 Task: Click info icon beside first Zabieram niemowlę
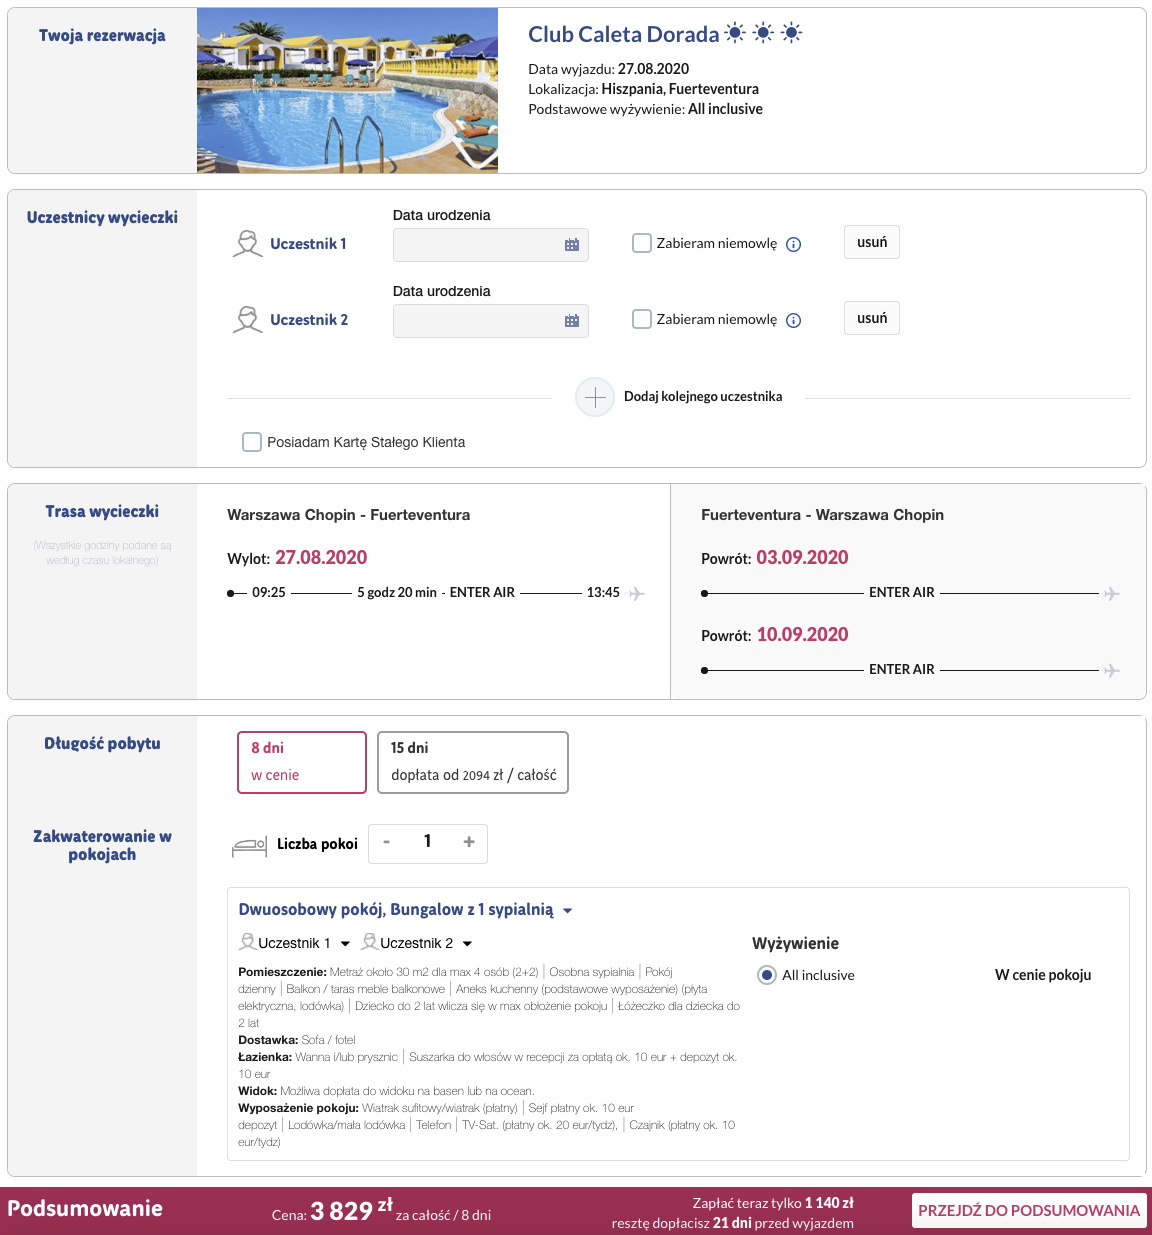(x=794, y=245)
